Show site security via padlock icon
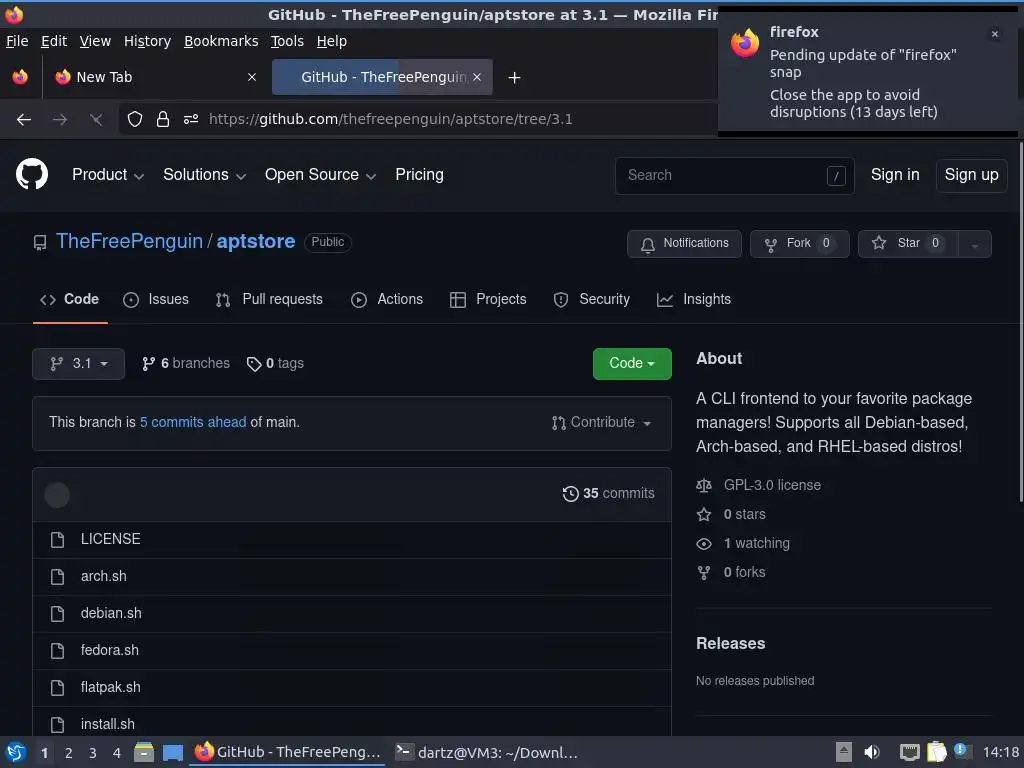 click(x=163, y=120)
